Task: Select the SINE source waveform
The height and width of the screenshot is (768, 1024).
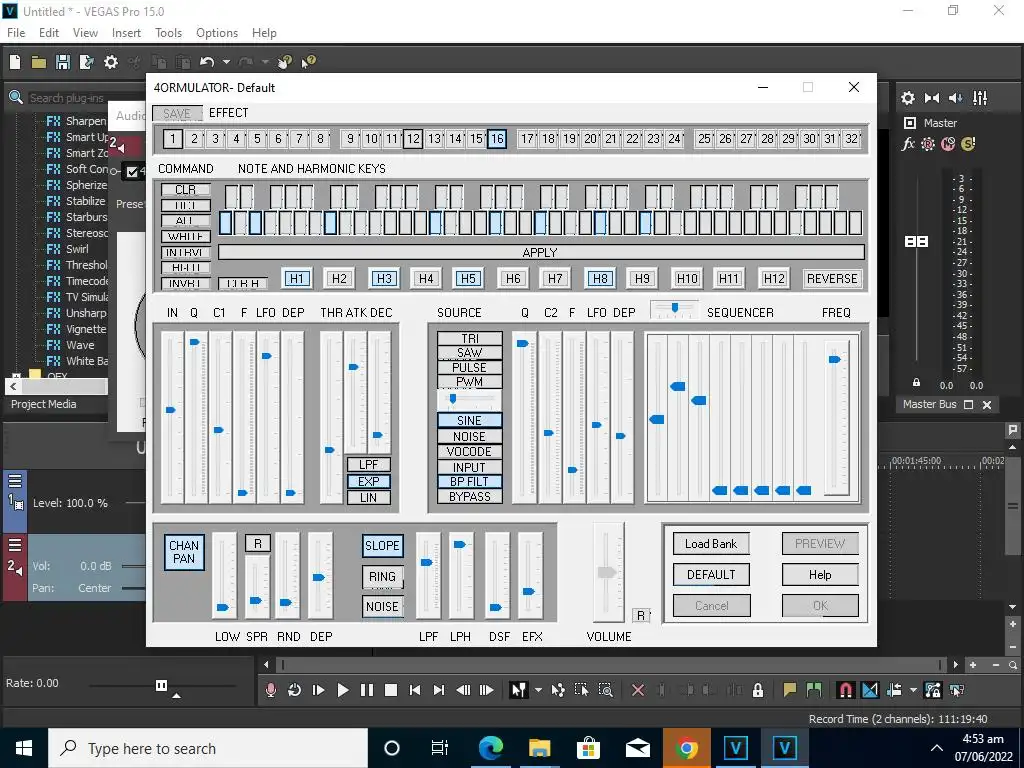Action: coord(470,421)
